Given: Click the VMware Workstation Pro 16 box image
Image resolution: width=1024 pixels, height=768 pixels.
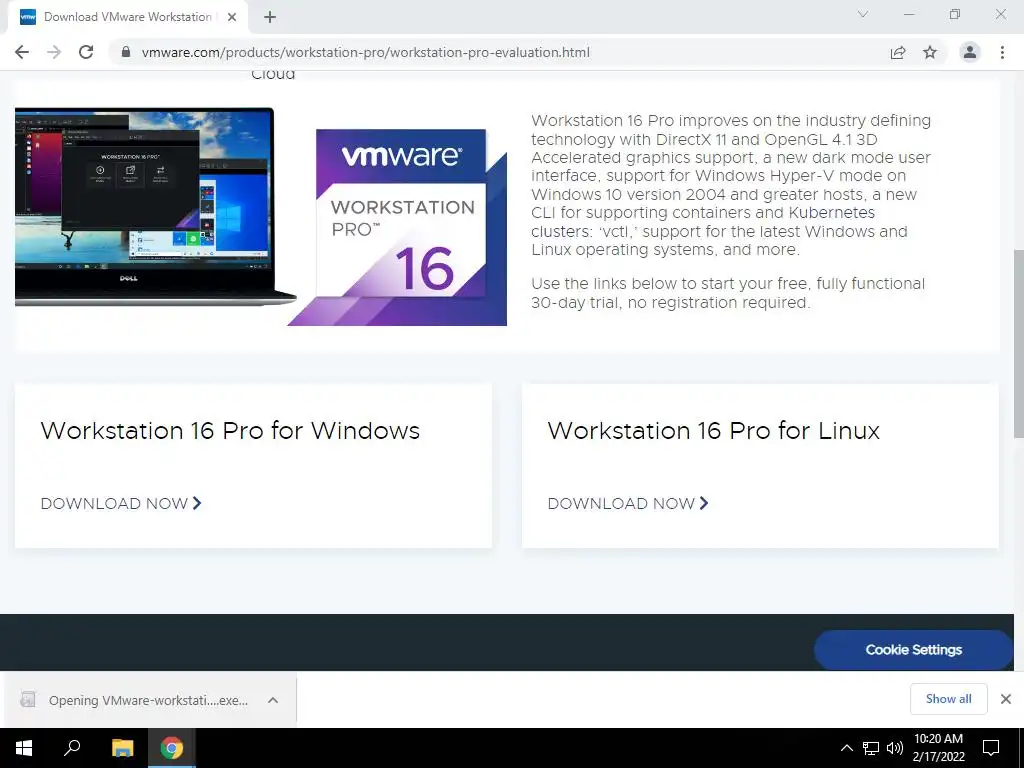Looking at the screenshot, I should pyautogui.click(x=398, y=227).
